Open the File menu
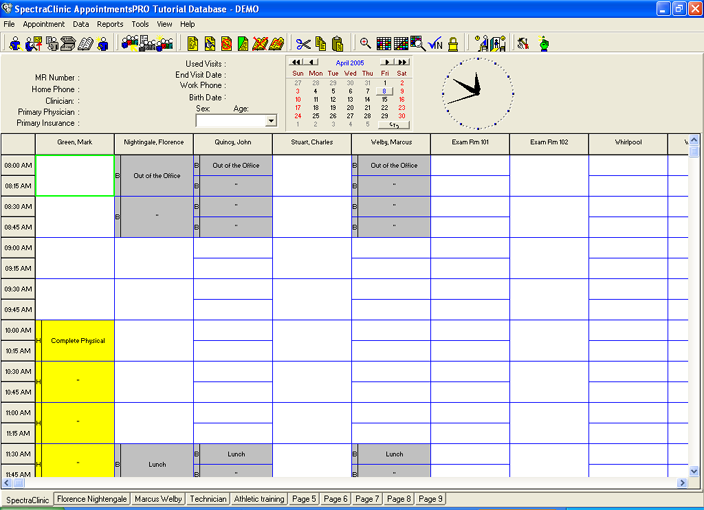This screenshot has height=510, width=704. click(x=9, y=24)
